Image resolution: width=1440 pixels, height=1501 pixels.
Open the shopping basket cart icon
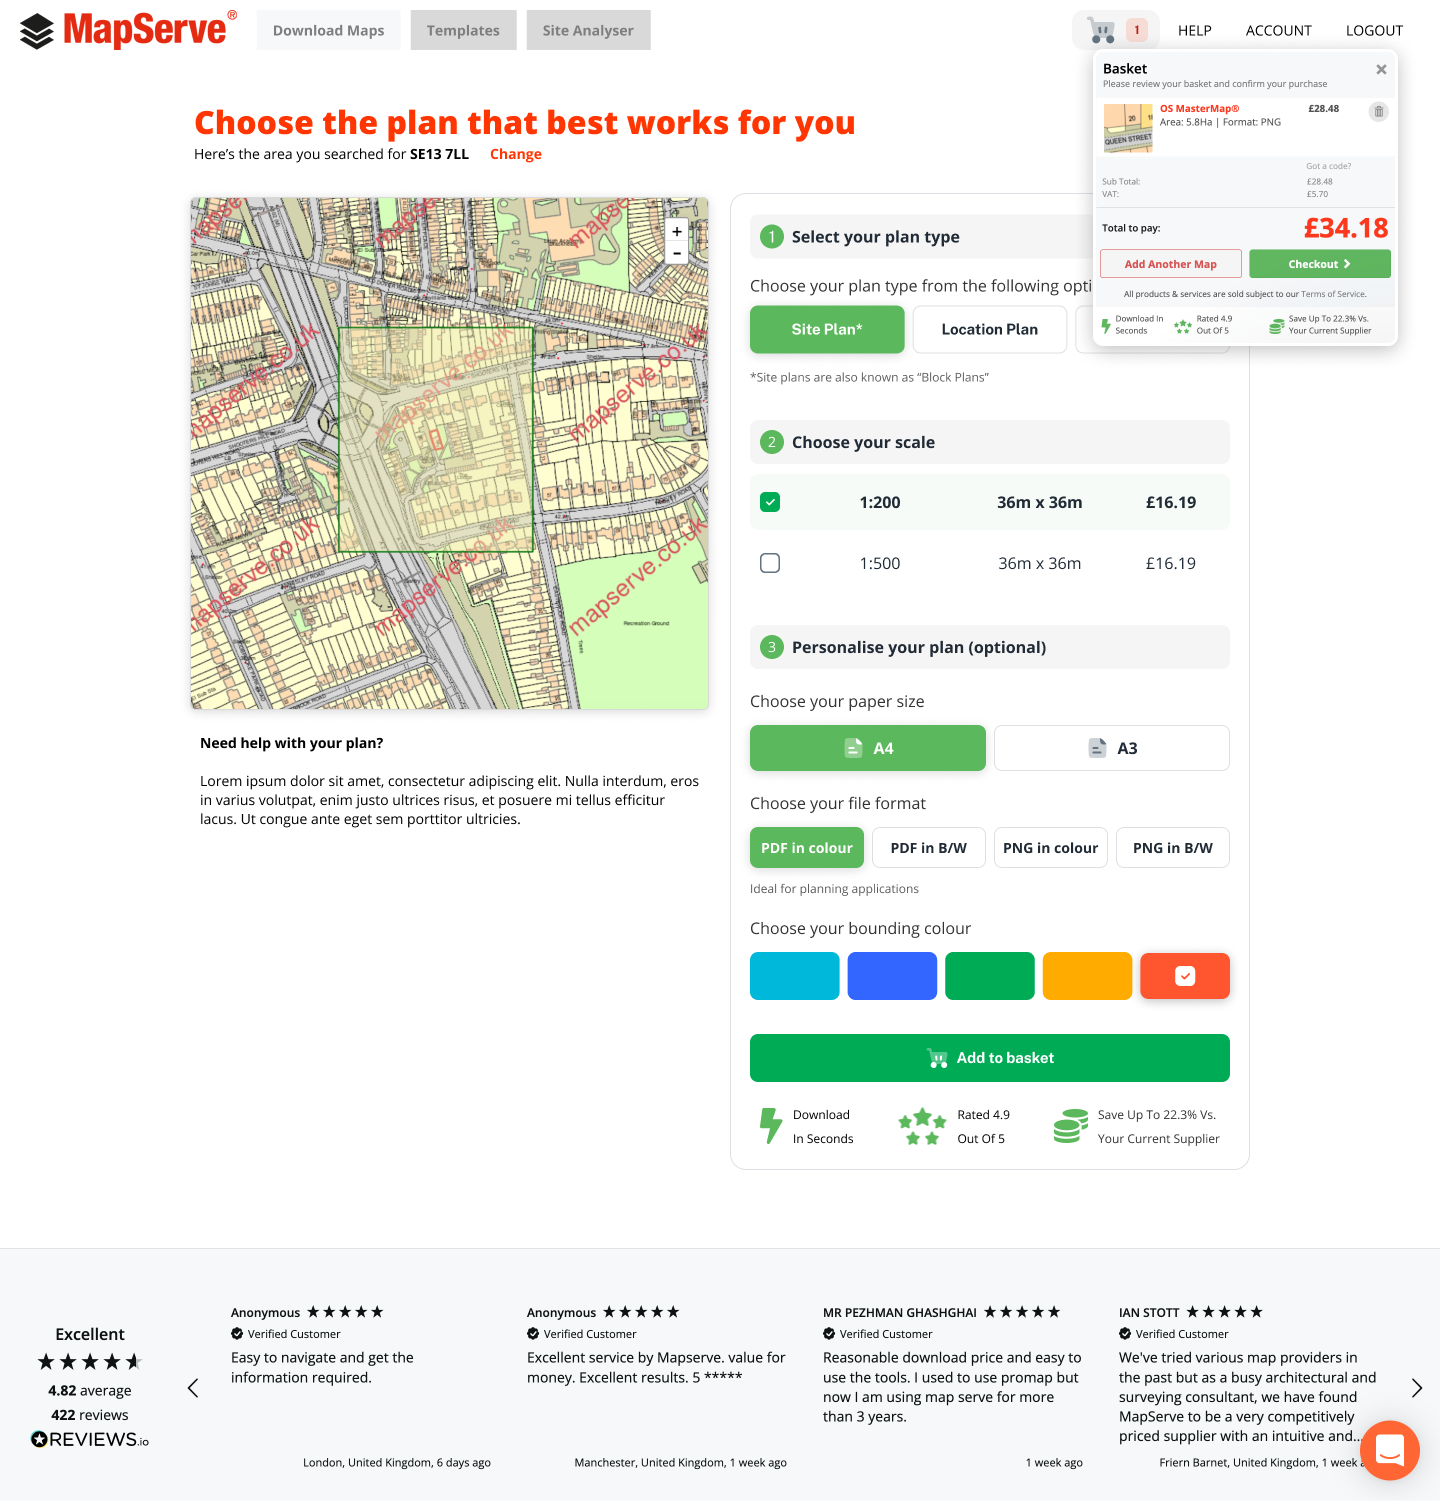(1101, 31)
